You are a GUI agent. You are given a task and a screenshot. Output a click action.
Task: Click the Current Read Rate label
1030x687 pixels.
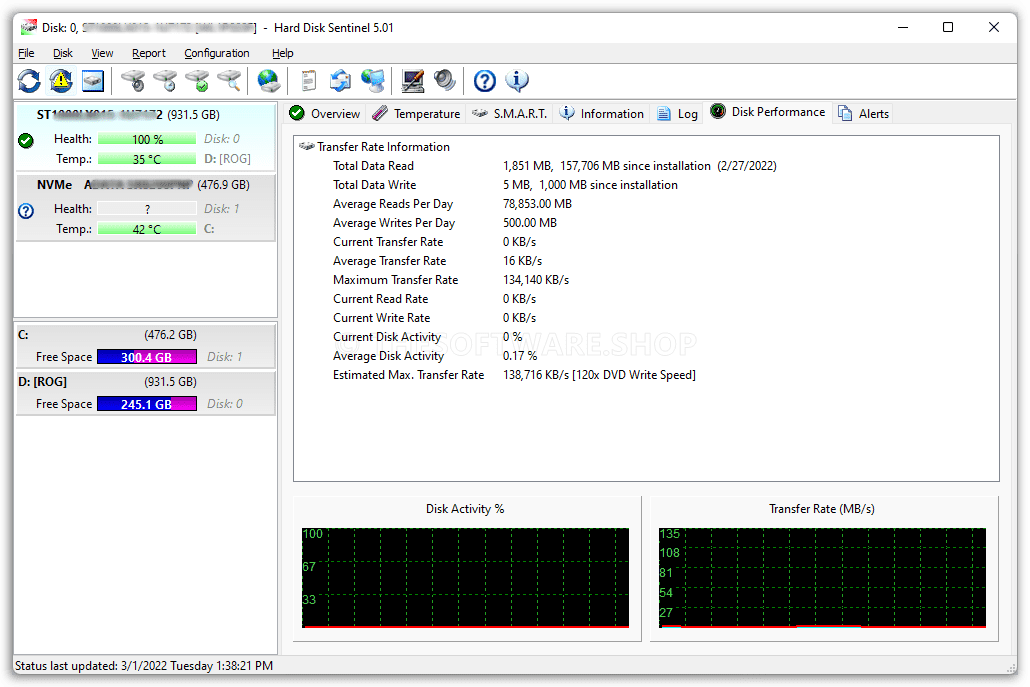(380, 299)
